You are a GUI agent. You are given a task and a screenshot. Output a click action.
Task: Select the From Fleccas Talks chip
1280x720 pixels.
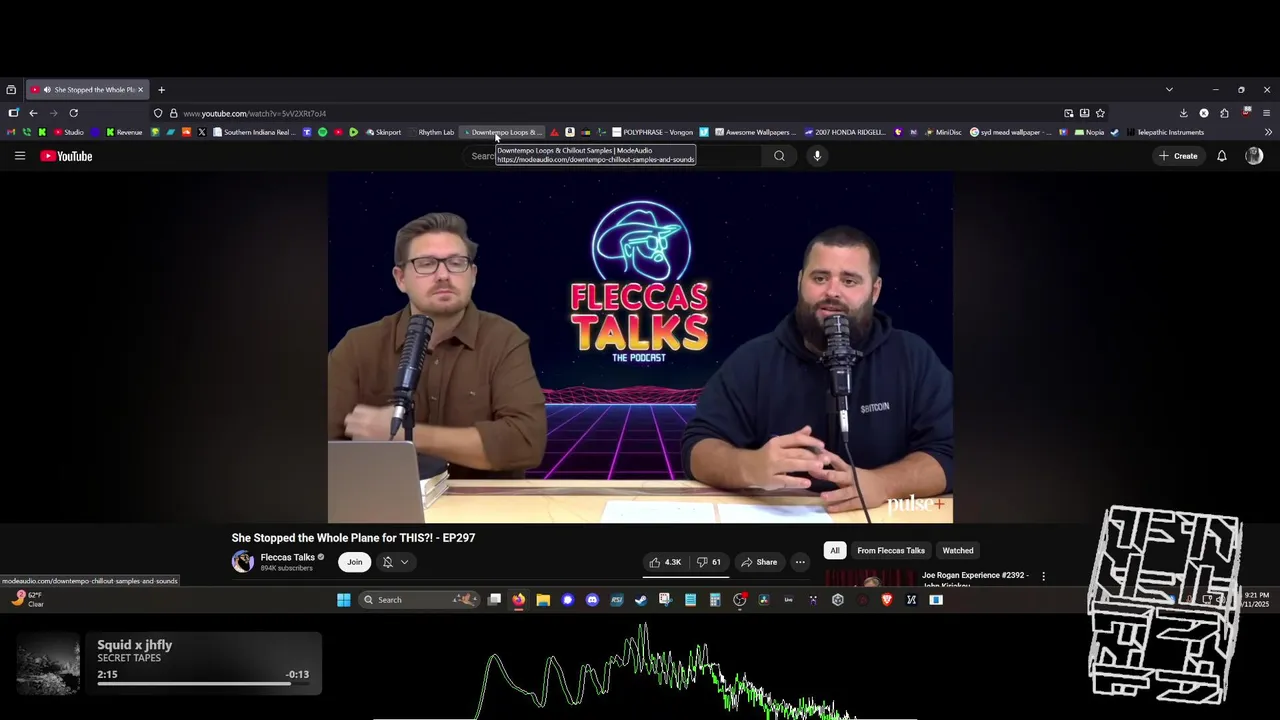[x=891, y=550]
